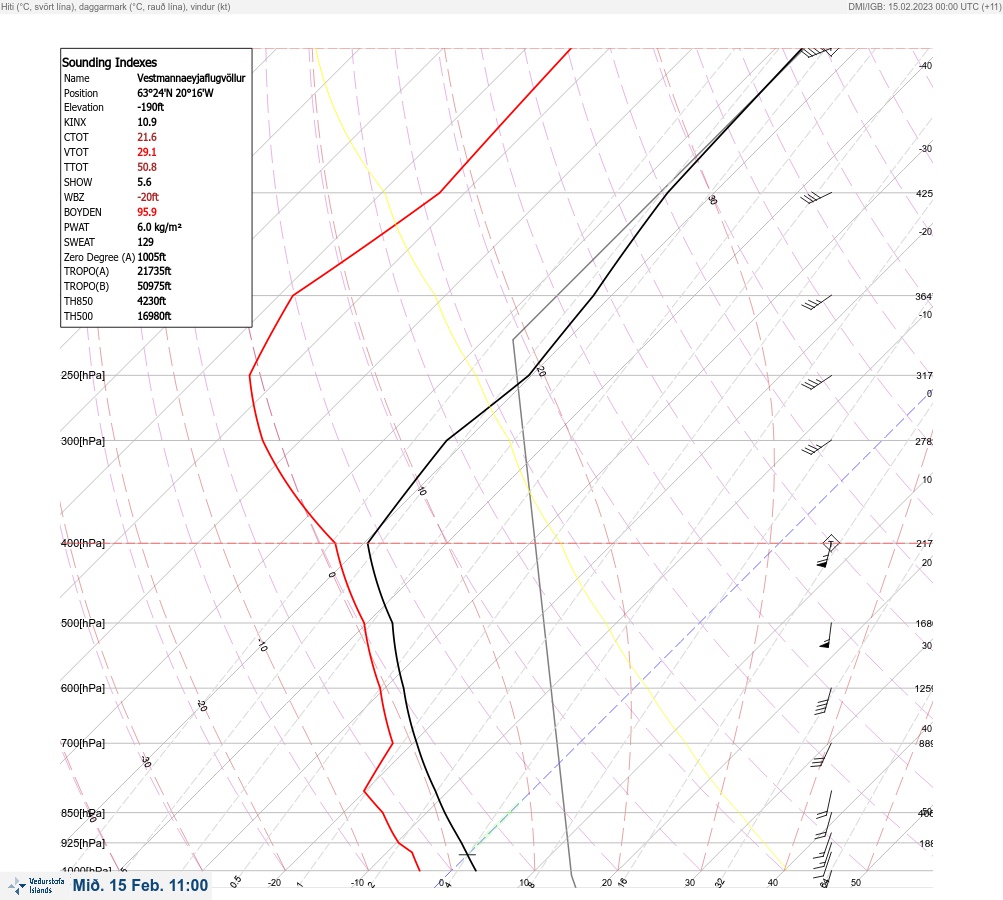Click the black temperature line at 500 hPa
1003x900 pixels.
click(x=392, y=623)
